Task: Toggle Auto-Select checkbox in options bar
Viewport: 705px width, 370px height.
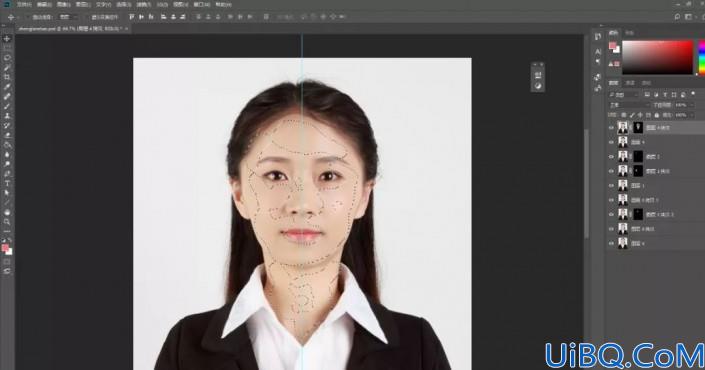Action: (x=28, y=17)
